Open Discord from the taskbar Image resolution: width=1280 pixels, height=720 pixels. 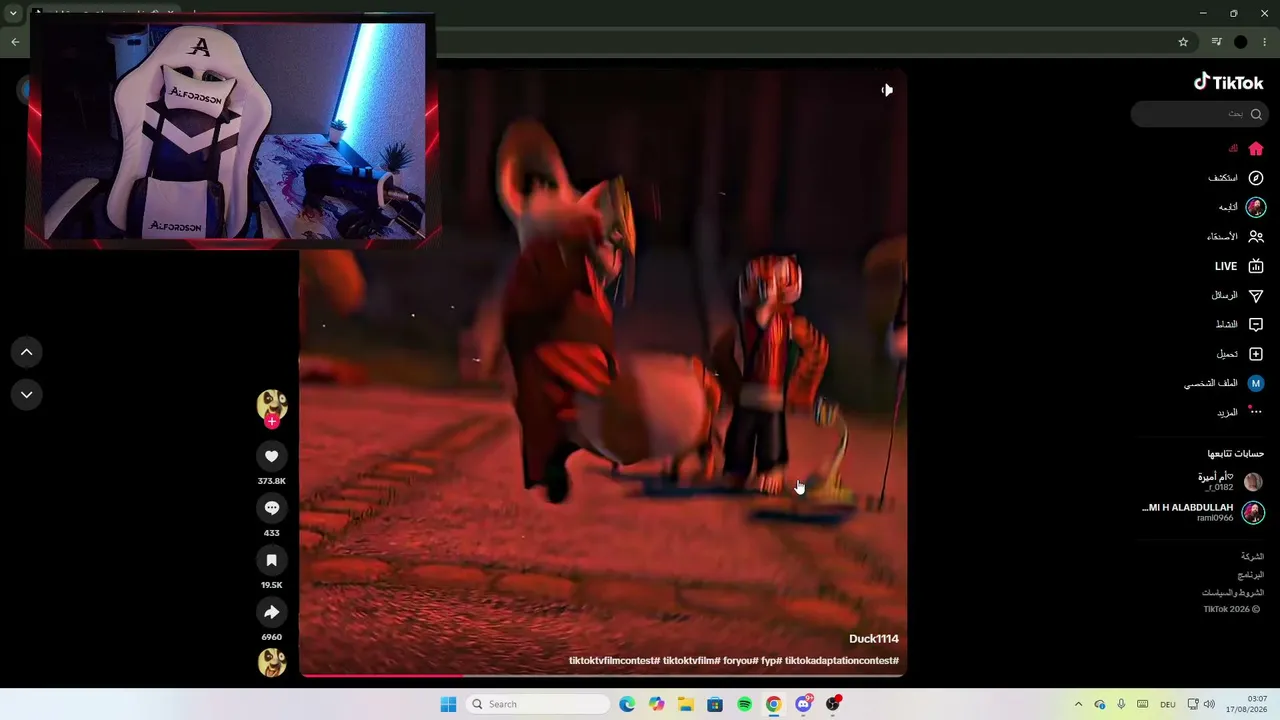click(x=803, y=704)
